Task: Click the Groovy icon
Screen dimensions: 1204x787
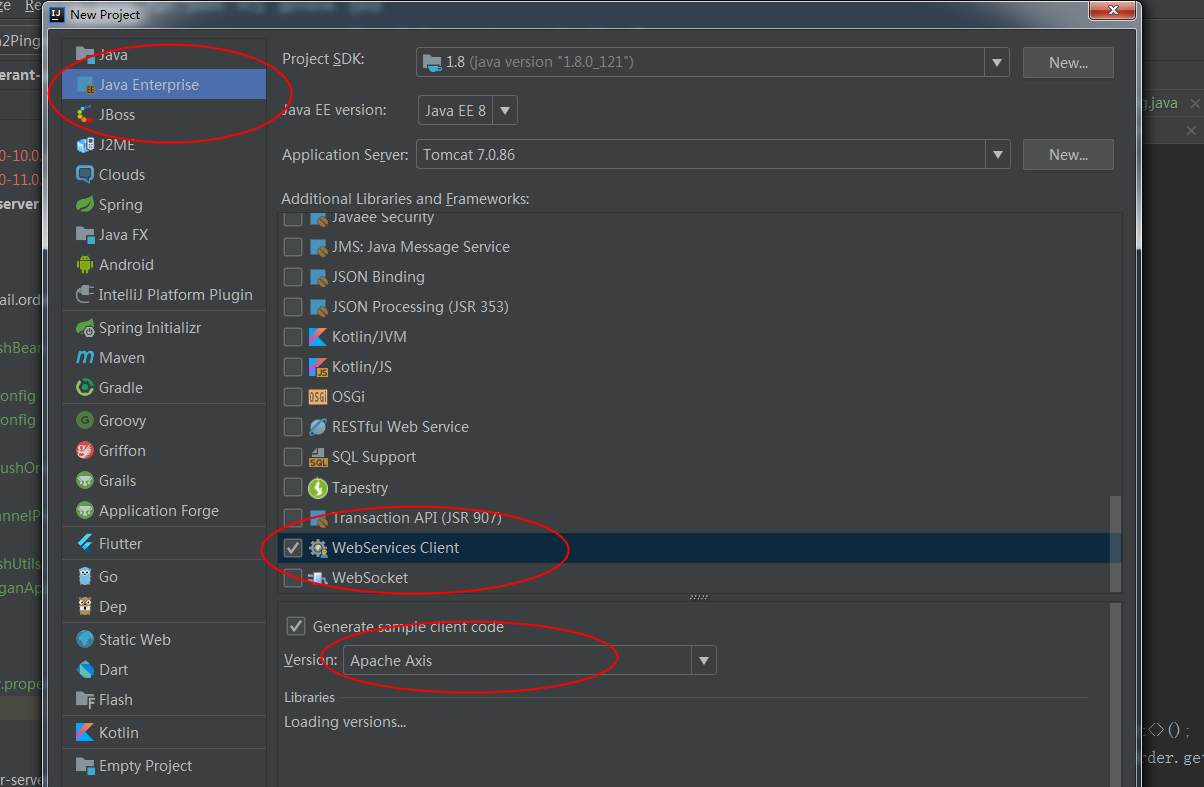Action: click(85, 421)
